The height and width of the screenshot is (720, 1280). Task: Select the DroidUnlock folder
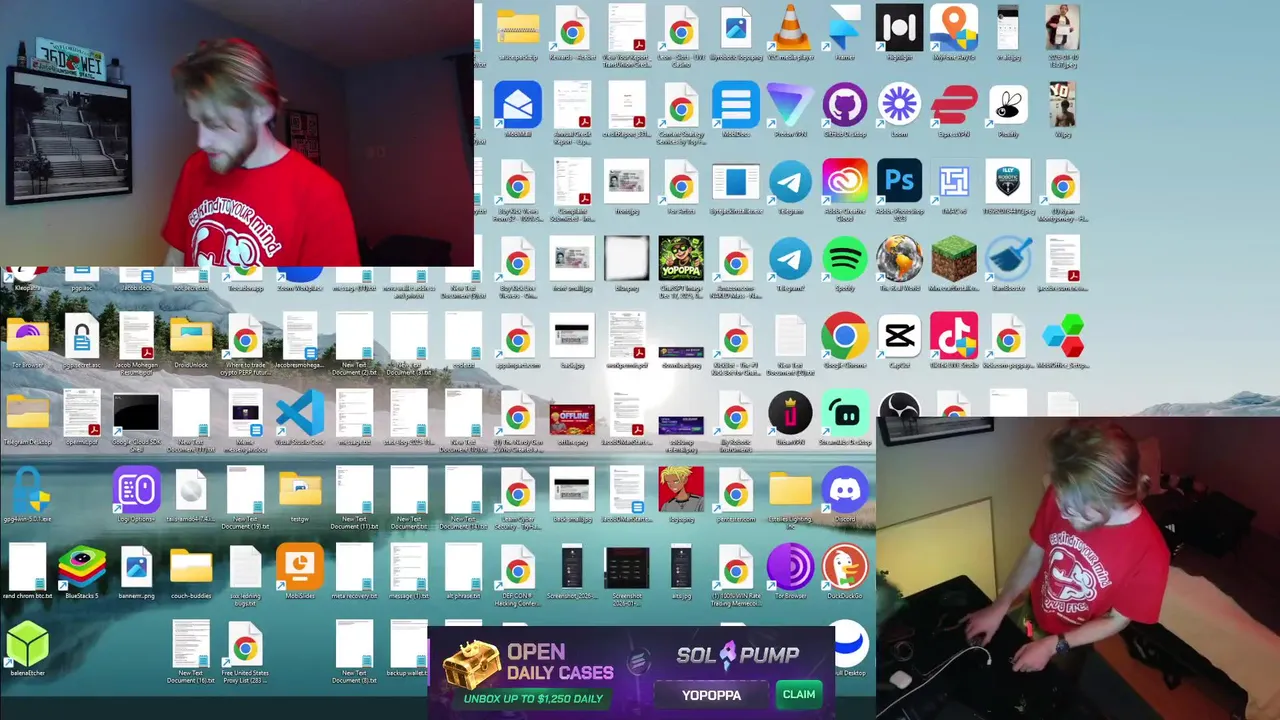point(191,337)
